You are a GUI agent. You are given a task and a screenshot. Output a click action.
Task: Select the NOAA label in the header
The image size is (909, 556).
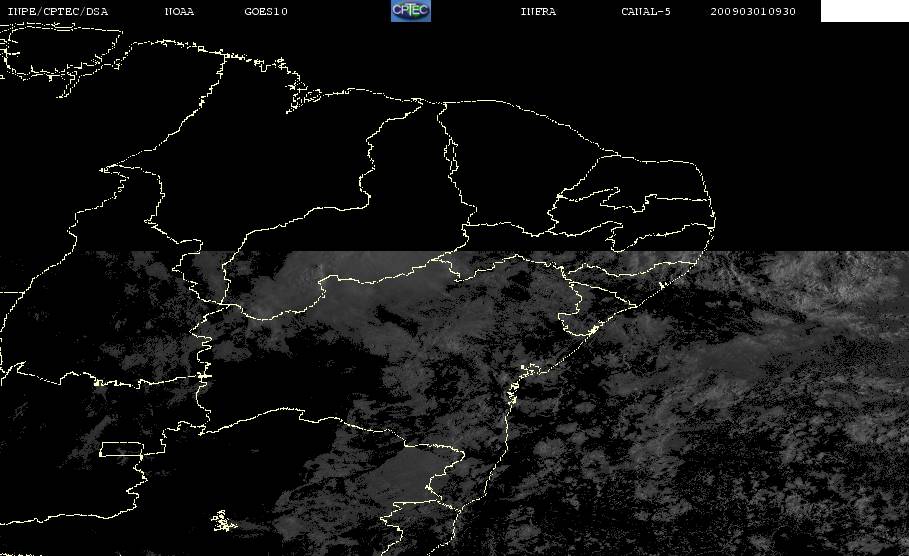[179, 12]
